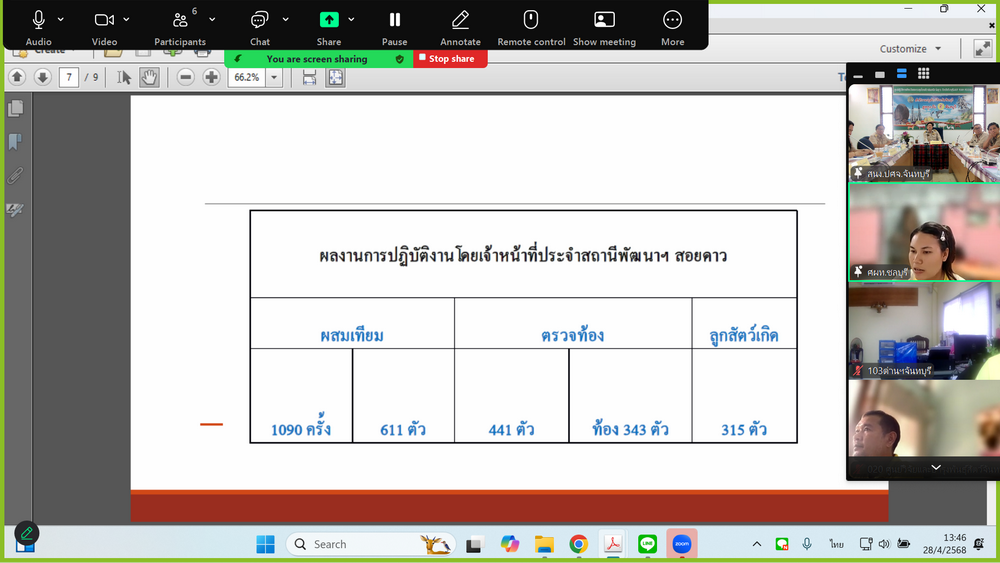Viewport: 1000px width, 563px height.
Task: Expand the system tray hidden icons arrow
Action: coord(756,544)
